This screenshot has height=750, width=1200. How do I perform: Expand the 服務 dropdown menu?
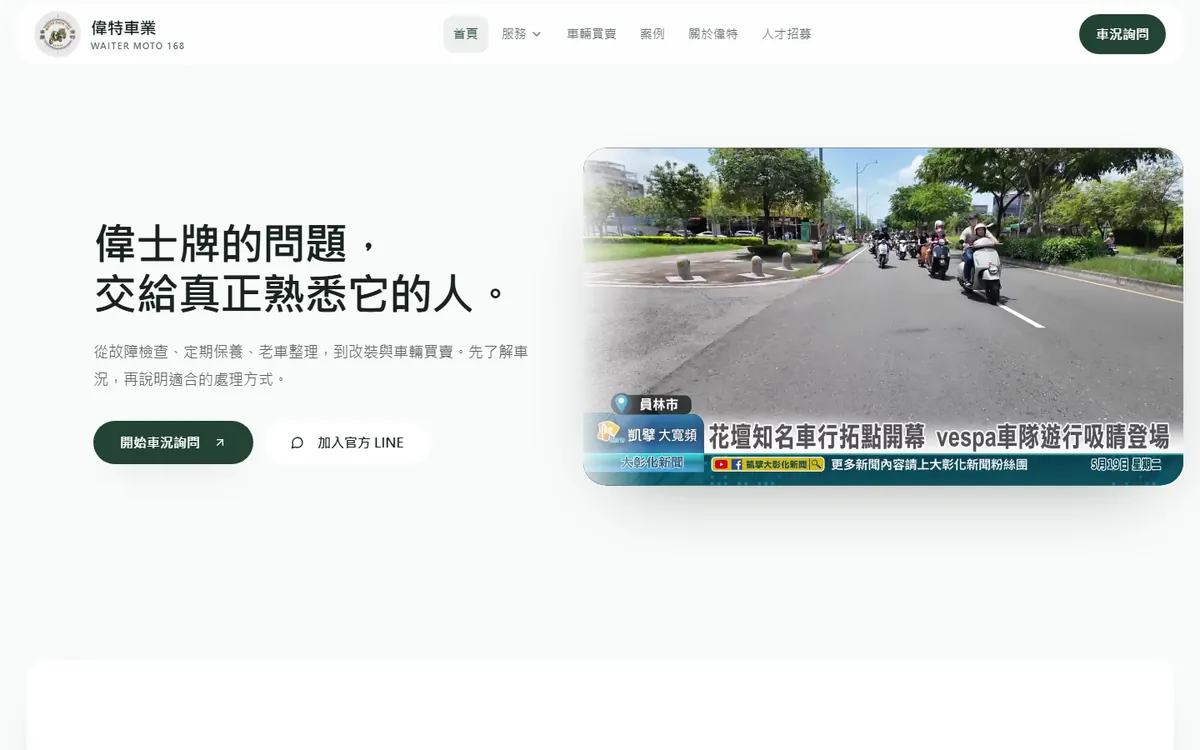(x=521, y=34)
